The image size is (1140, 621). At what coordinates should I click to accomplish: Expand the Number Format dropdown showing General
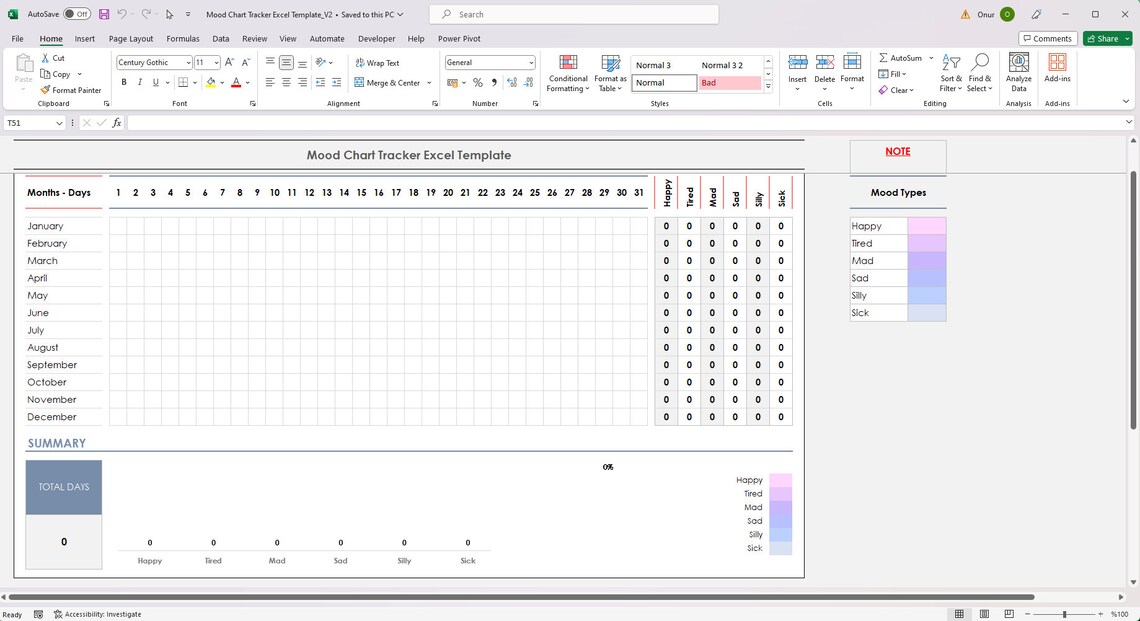pos(529,62)
